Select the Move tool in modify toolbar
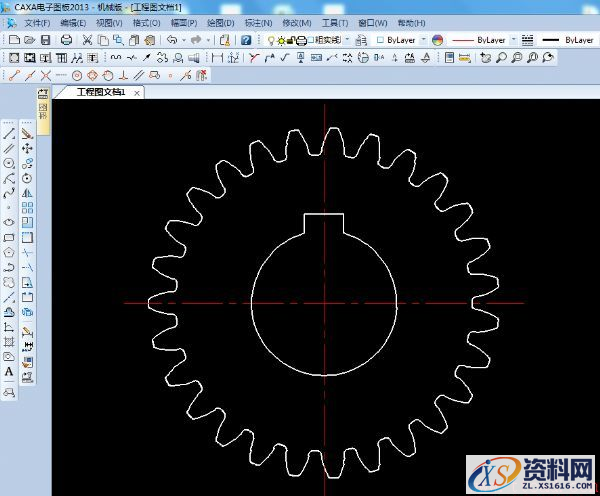The width and height of the screenshot is (600, 496). [27, 148]
